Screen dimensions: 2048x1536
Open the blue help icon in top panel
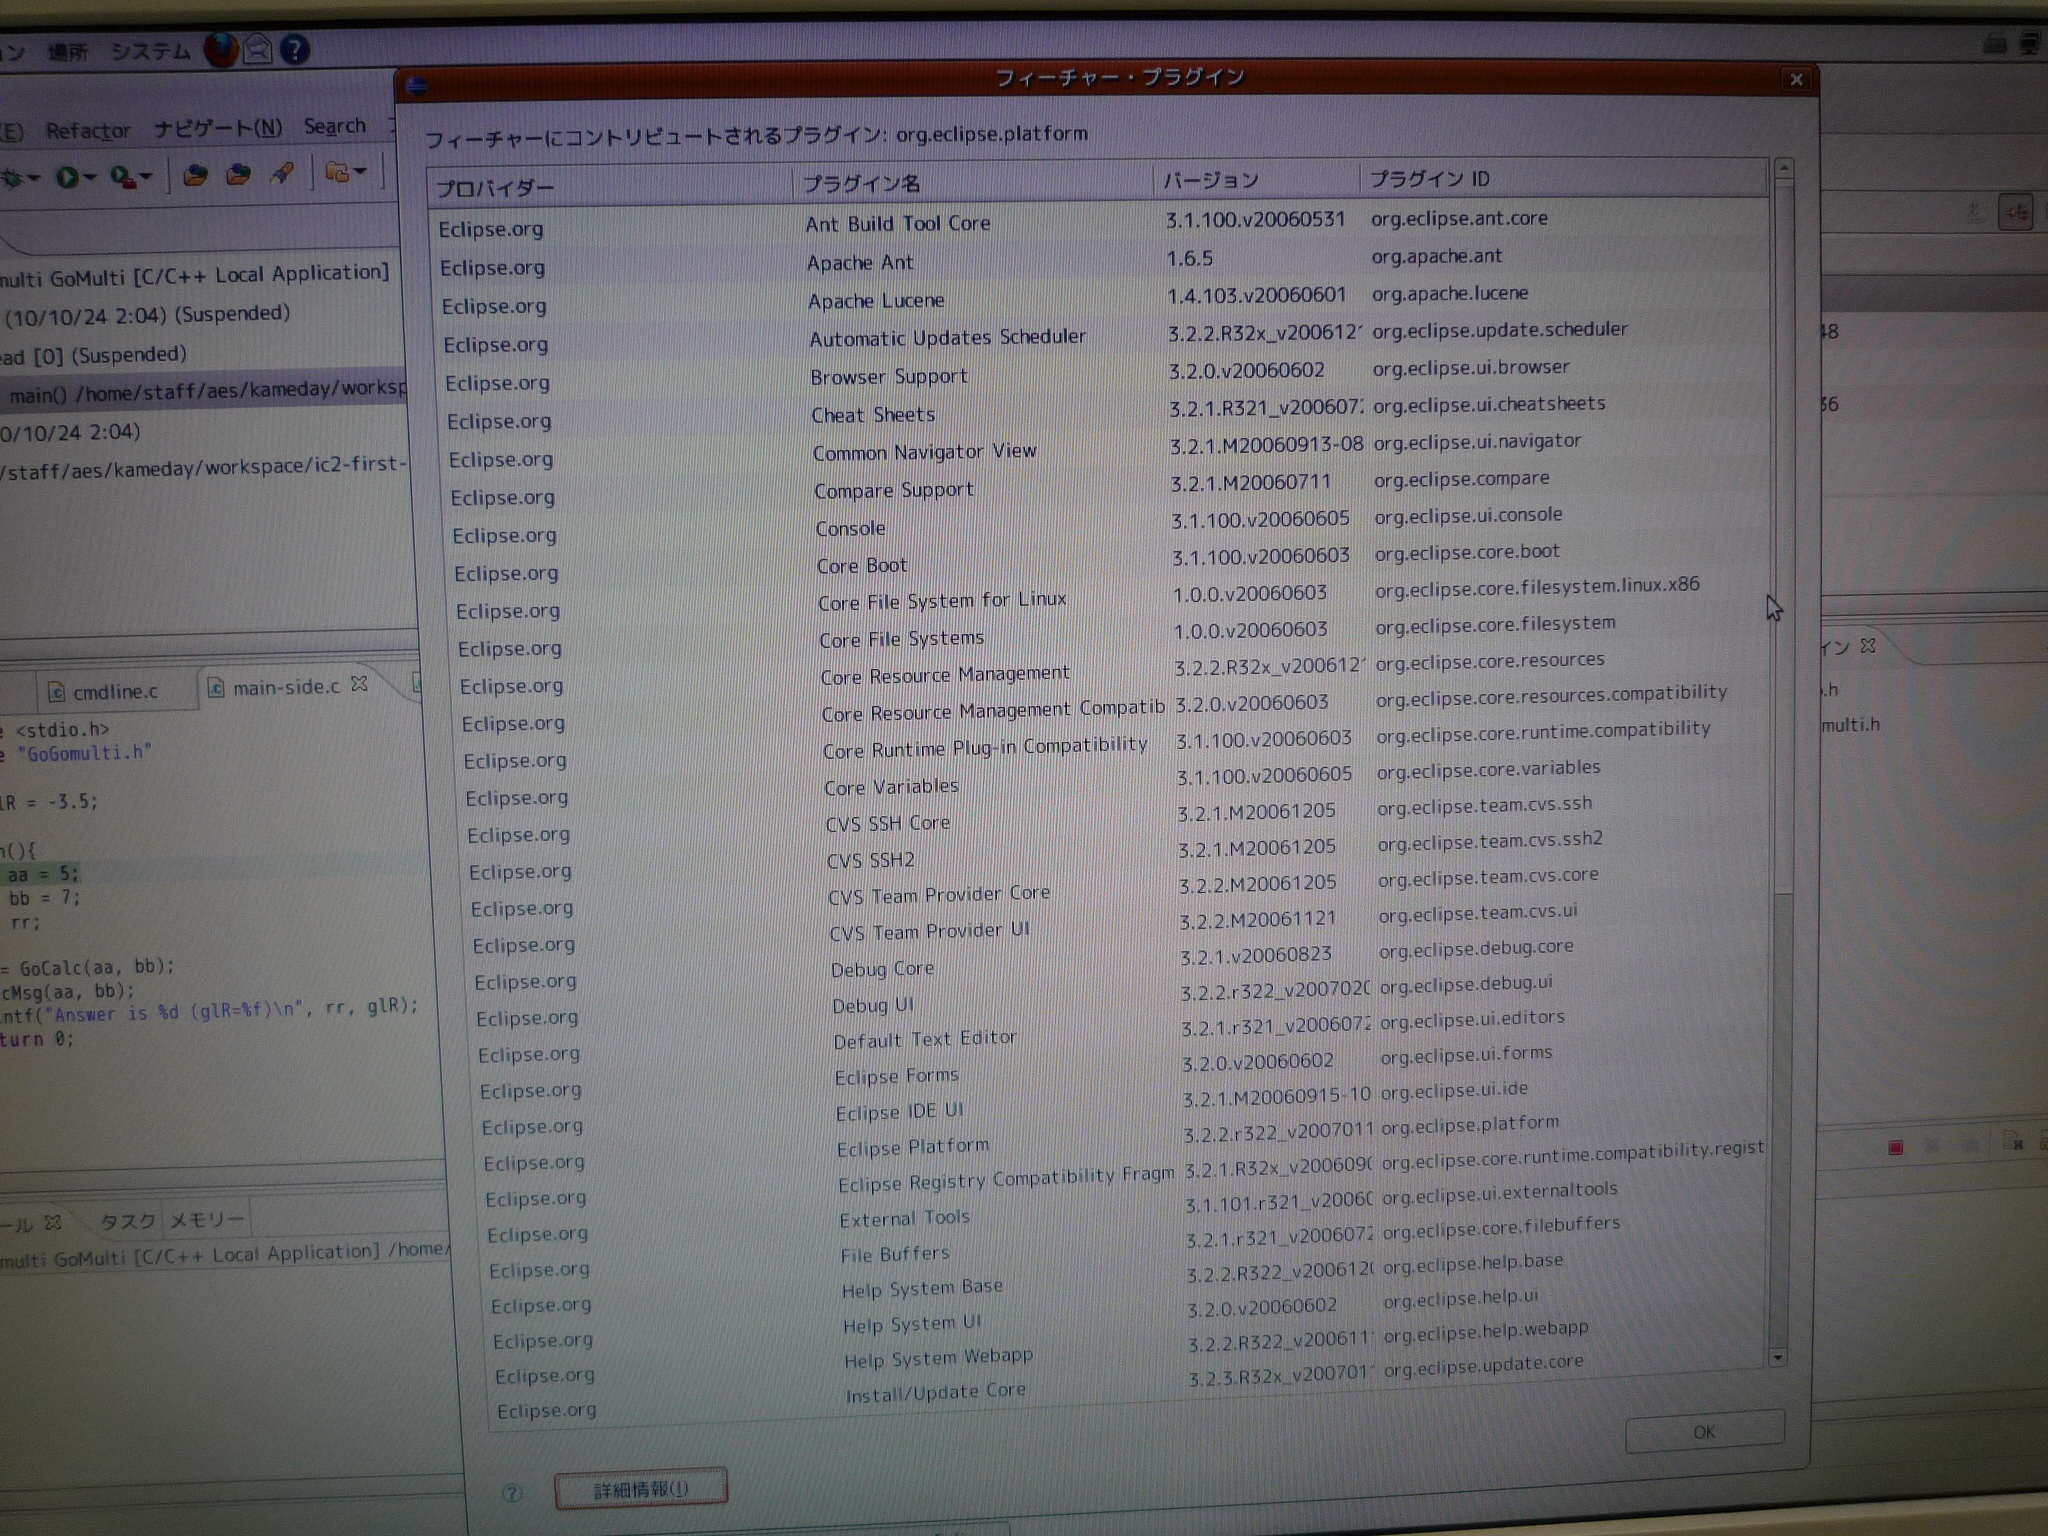click(293, 49)
